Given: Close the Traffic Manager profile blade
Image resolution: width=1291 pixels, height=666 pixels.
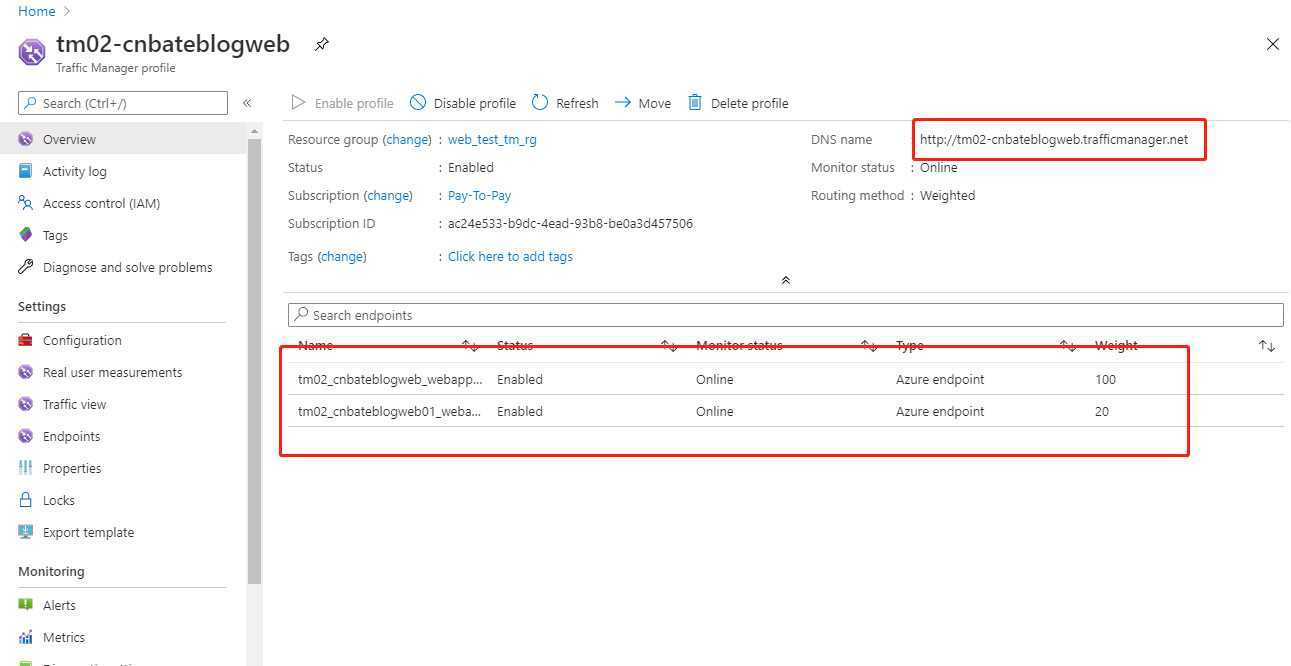Looking at the screenshot, I should click(x=1273, y=44).
